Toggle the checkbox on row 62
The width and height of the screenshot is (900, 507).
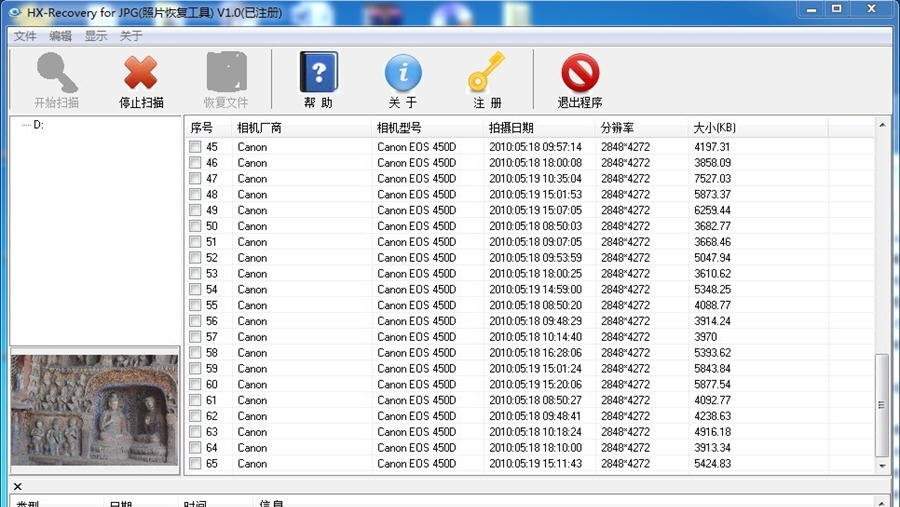pyautogui.click(x=195, y=416)
